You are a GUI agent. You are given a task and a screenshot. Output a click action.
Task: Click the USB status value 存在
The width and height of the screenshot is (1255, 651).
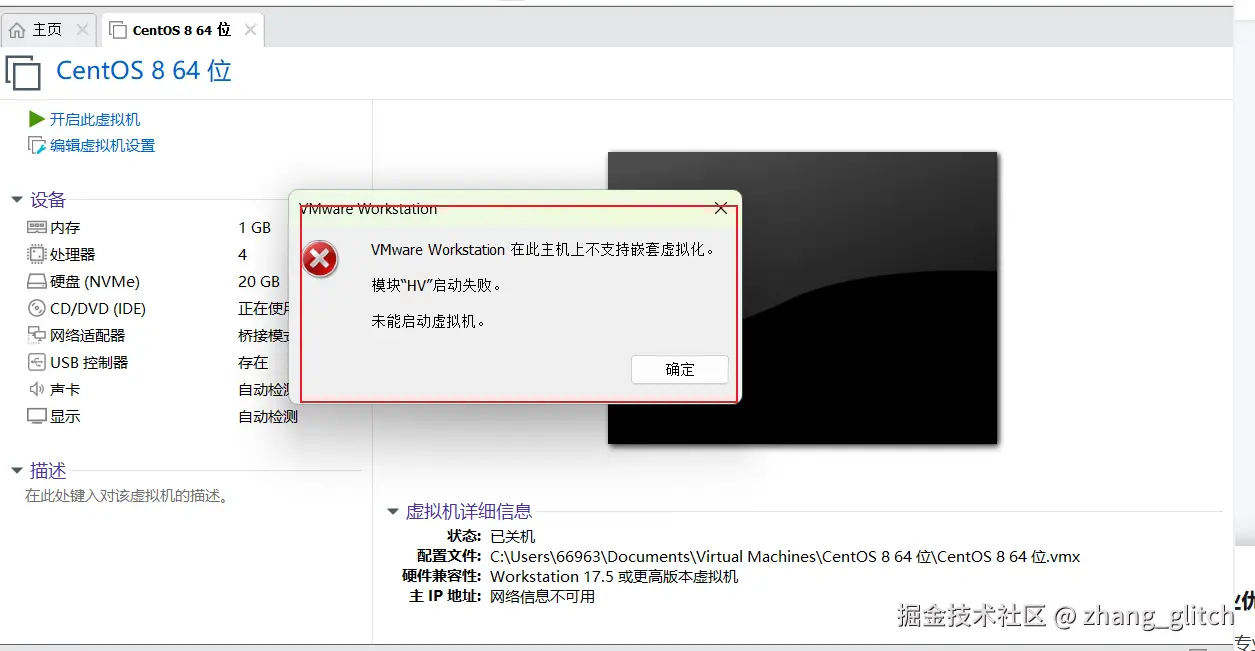pyautogui.click(x=253, y=362)
